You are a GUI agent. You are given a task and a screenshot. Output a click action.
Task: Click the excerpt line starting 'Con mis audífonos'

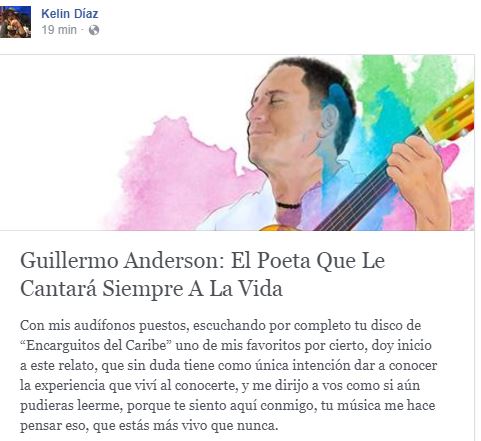220,325
